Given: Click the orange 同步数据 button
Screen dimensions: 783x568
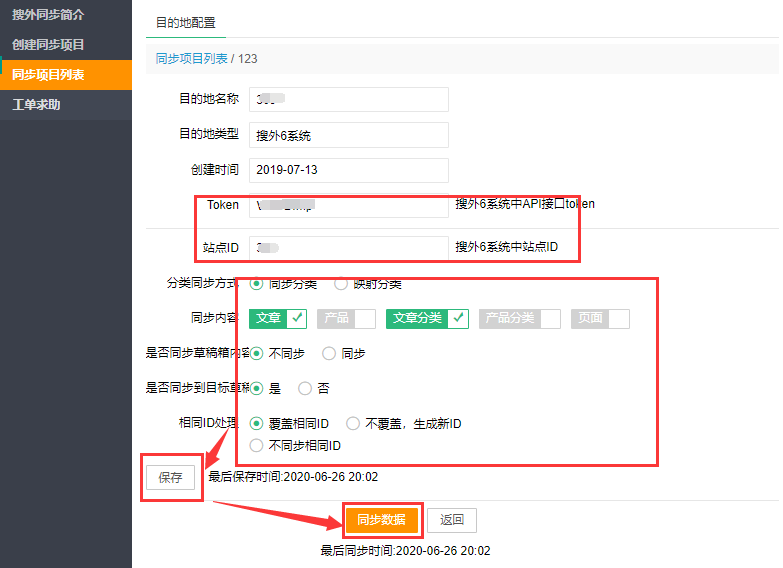Looking at the screenshot, I should point(381,520).
